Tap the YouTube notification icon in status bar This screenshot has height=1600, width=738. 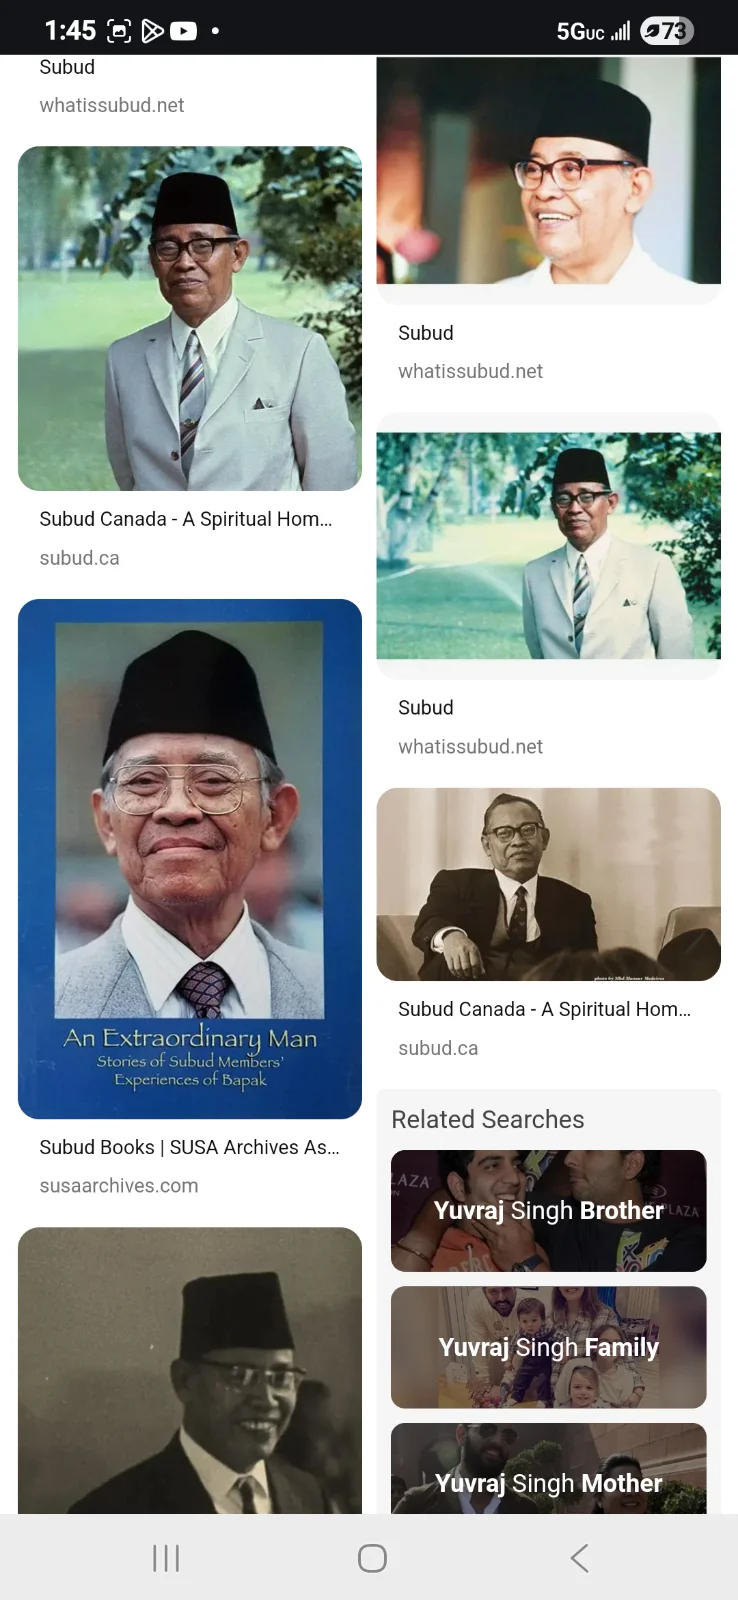(184, 31)
